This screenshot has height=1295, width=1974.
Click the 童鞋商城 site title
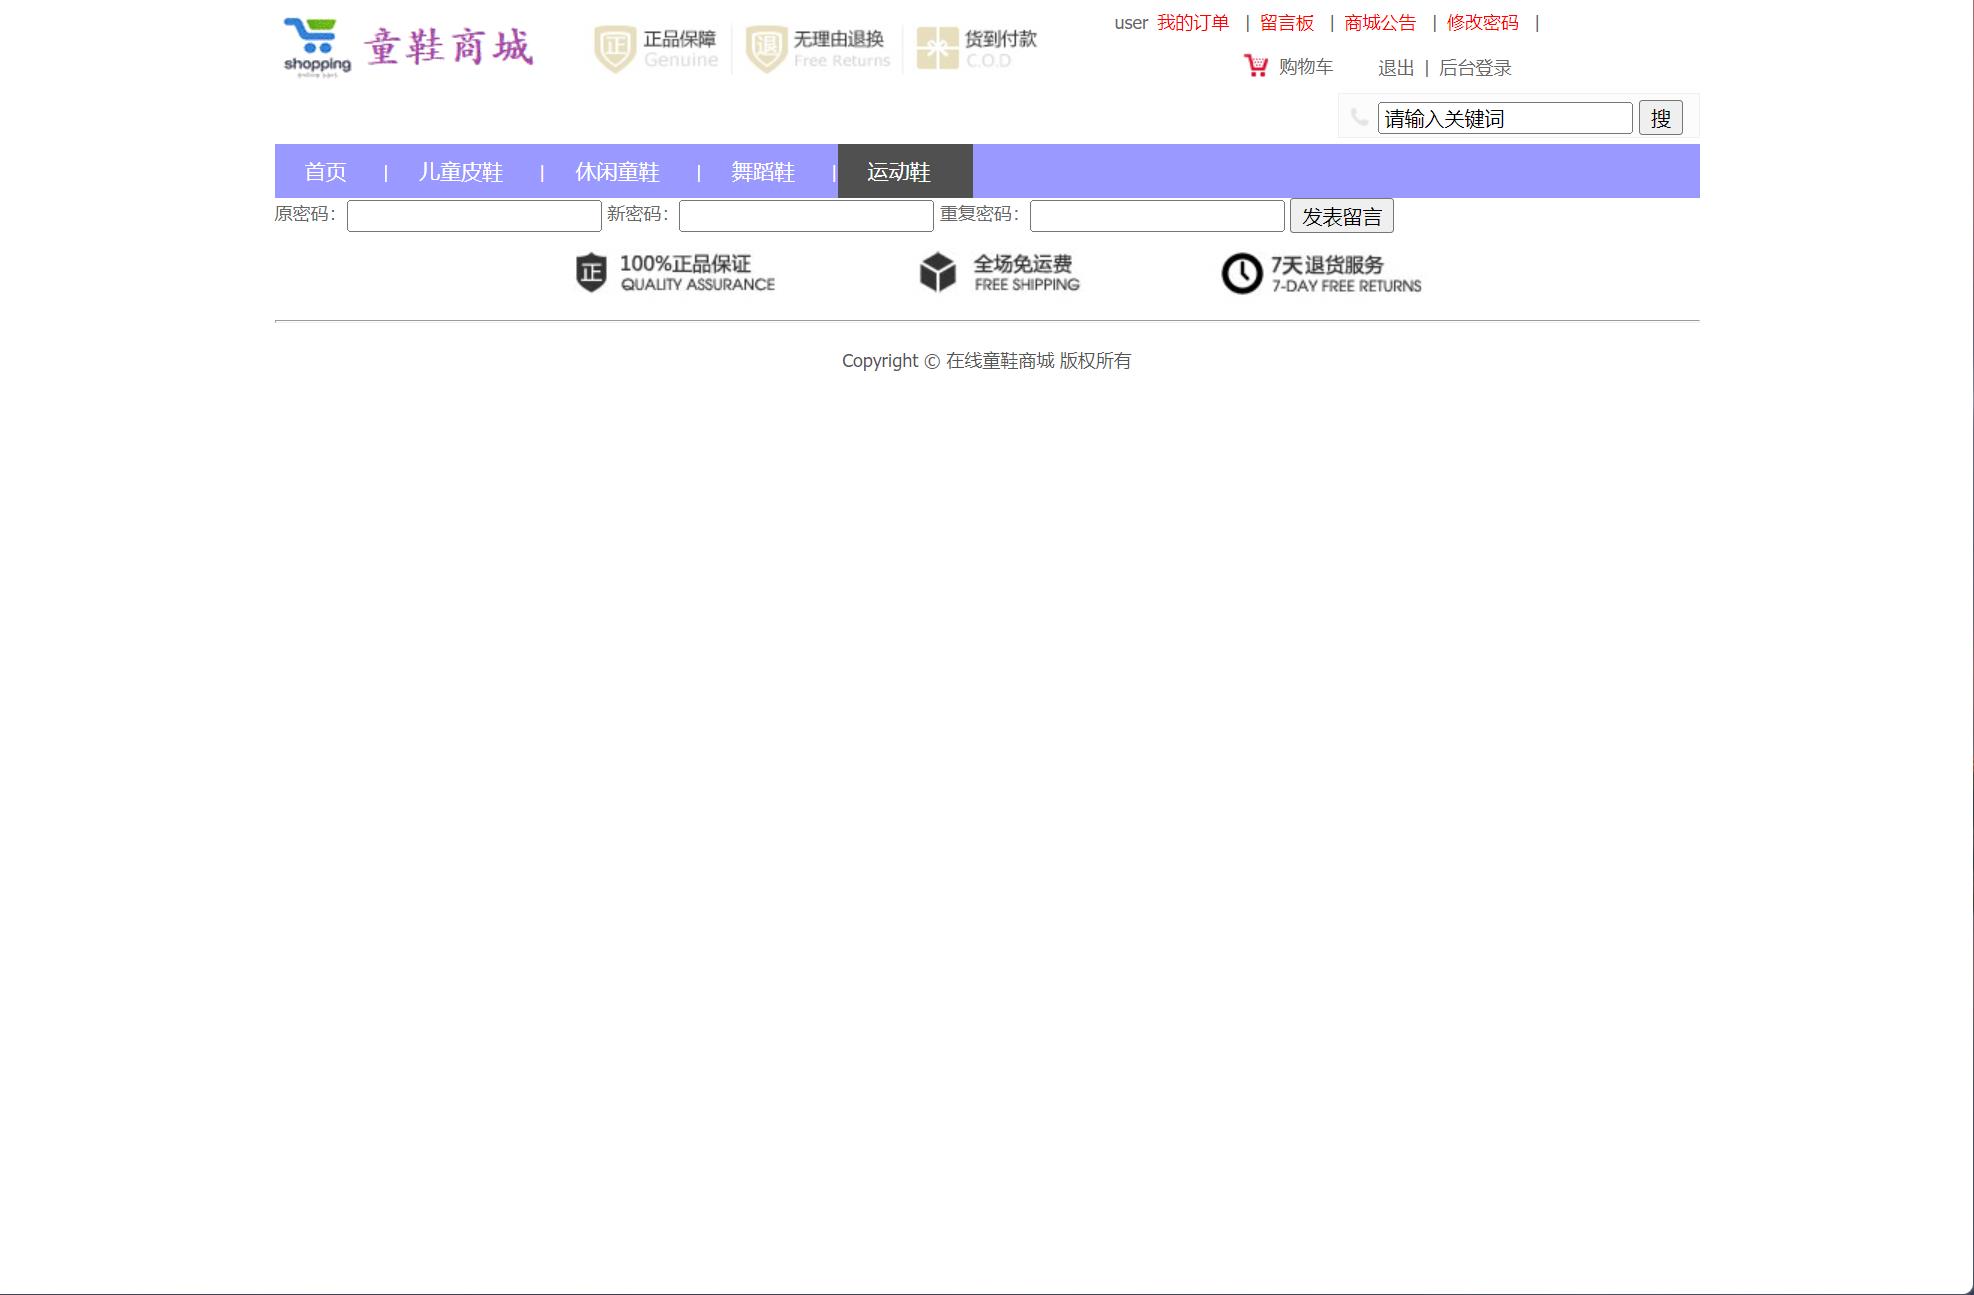tap(449, 45)
